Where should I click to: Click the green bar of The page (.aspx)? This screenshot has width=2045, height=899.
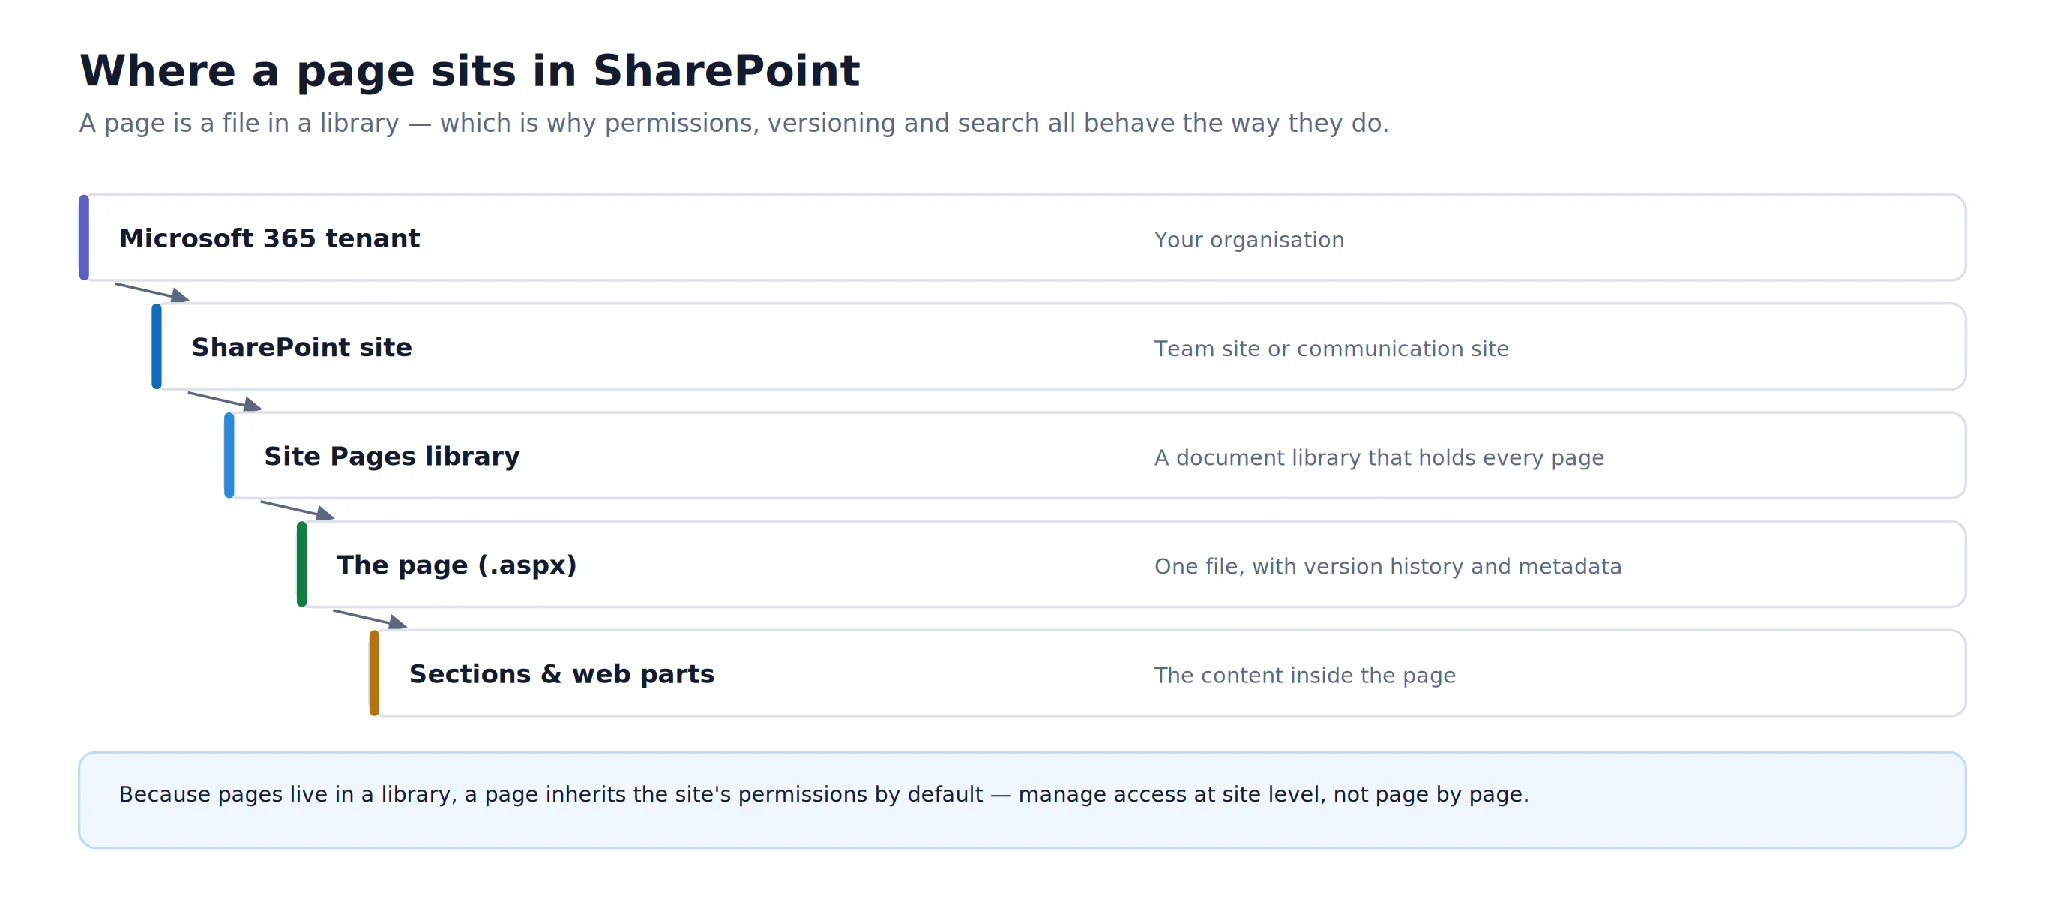point(302,564)
